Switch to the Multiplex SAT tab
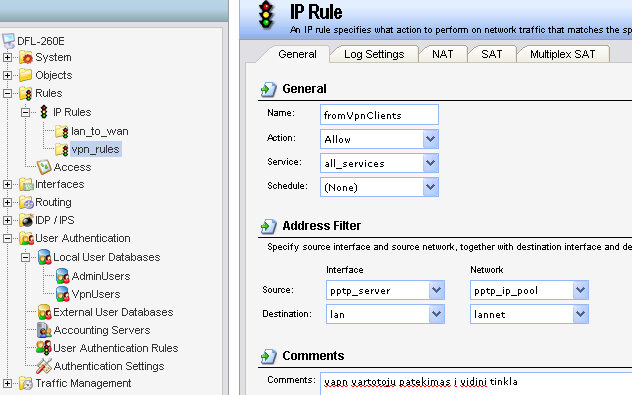Viewport: 632px width, 395px height. tap(563, 54)
